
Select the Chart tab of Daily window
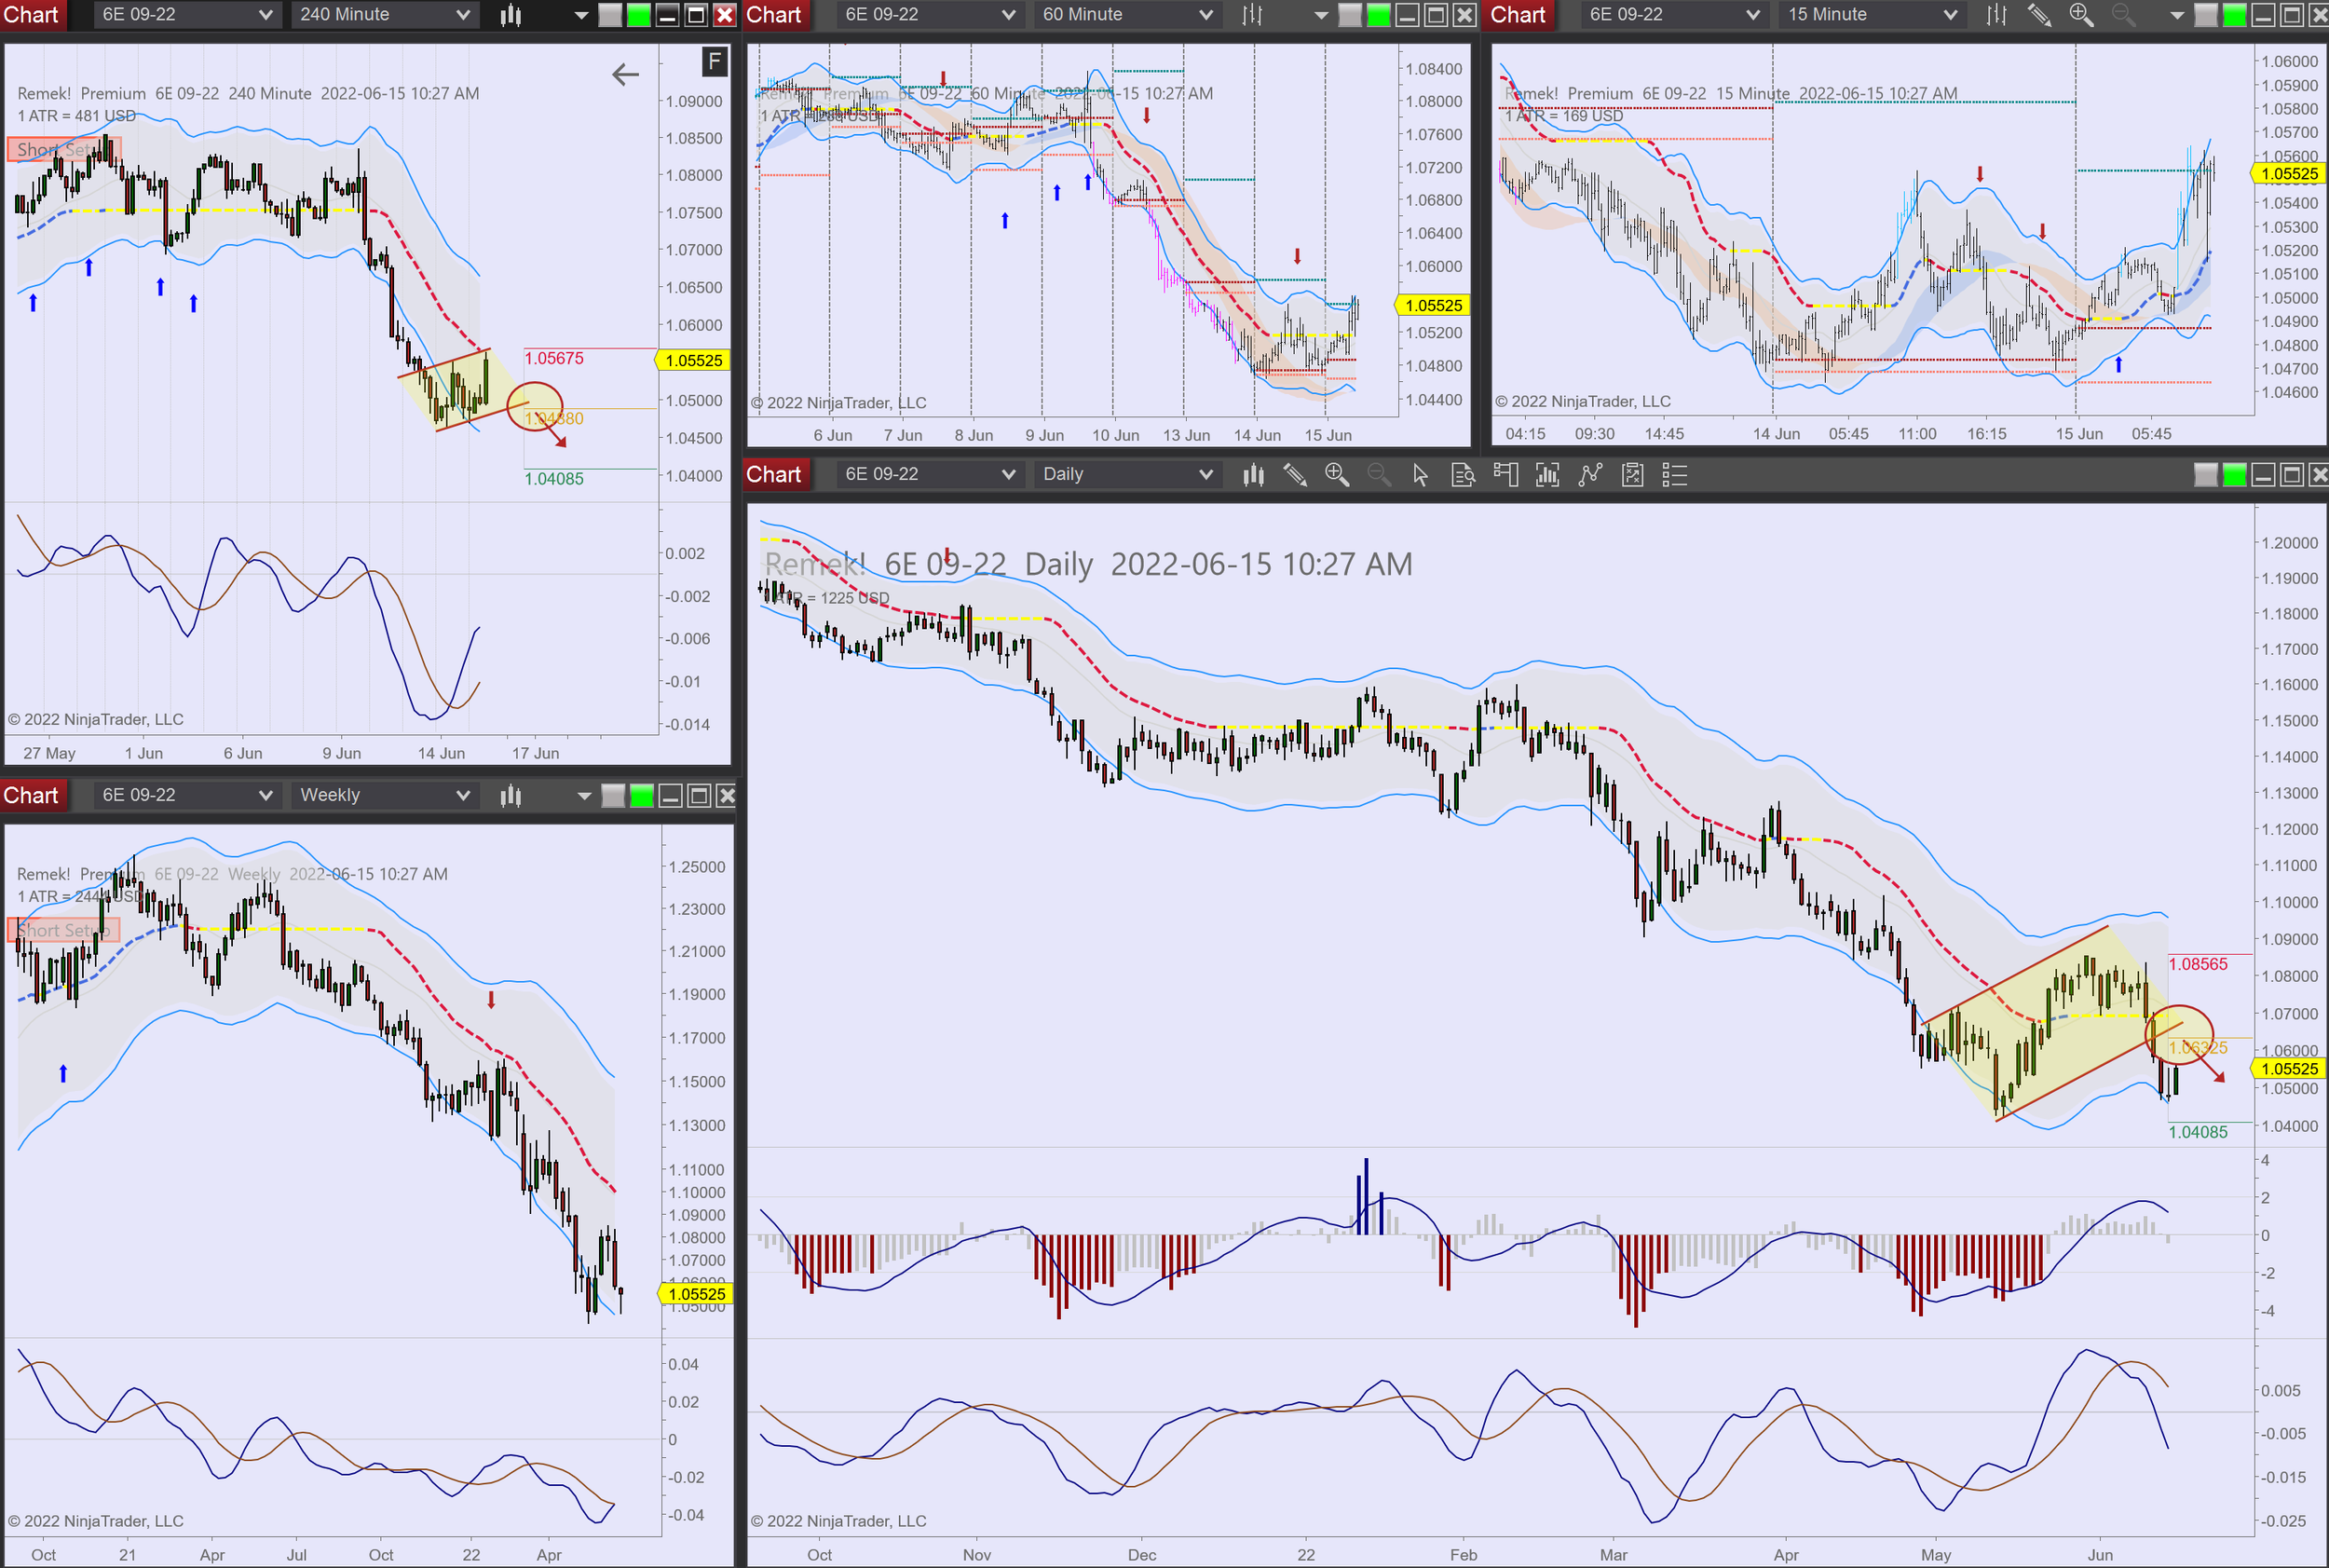point(773,475)
